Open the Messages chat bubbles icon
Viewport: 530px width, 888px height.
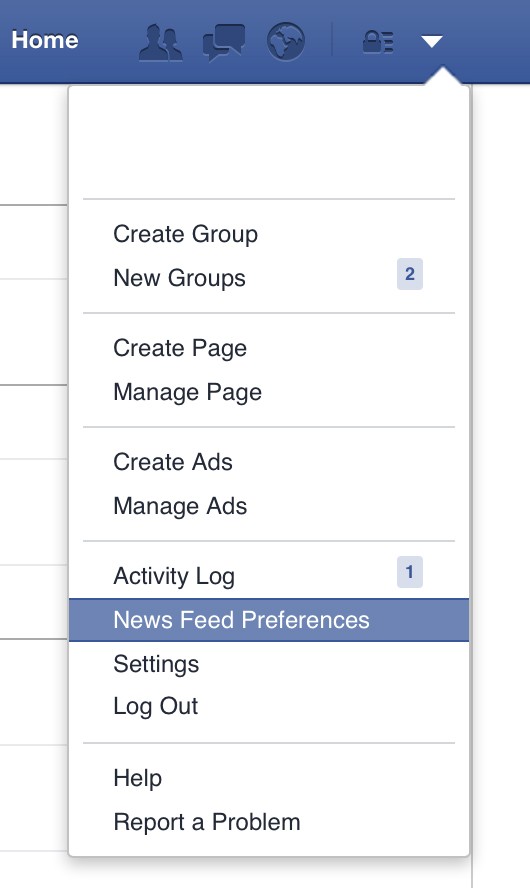[224, 42]
